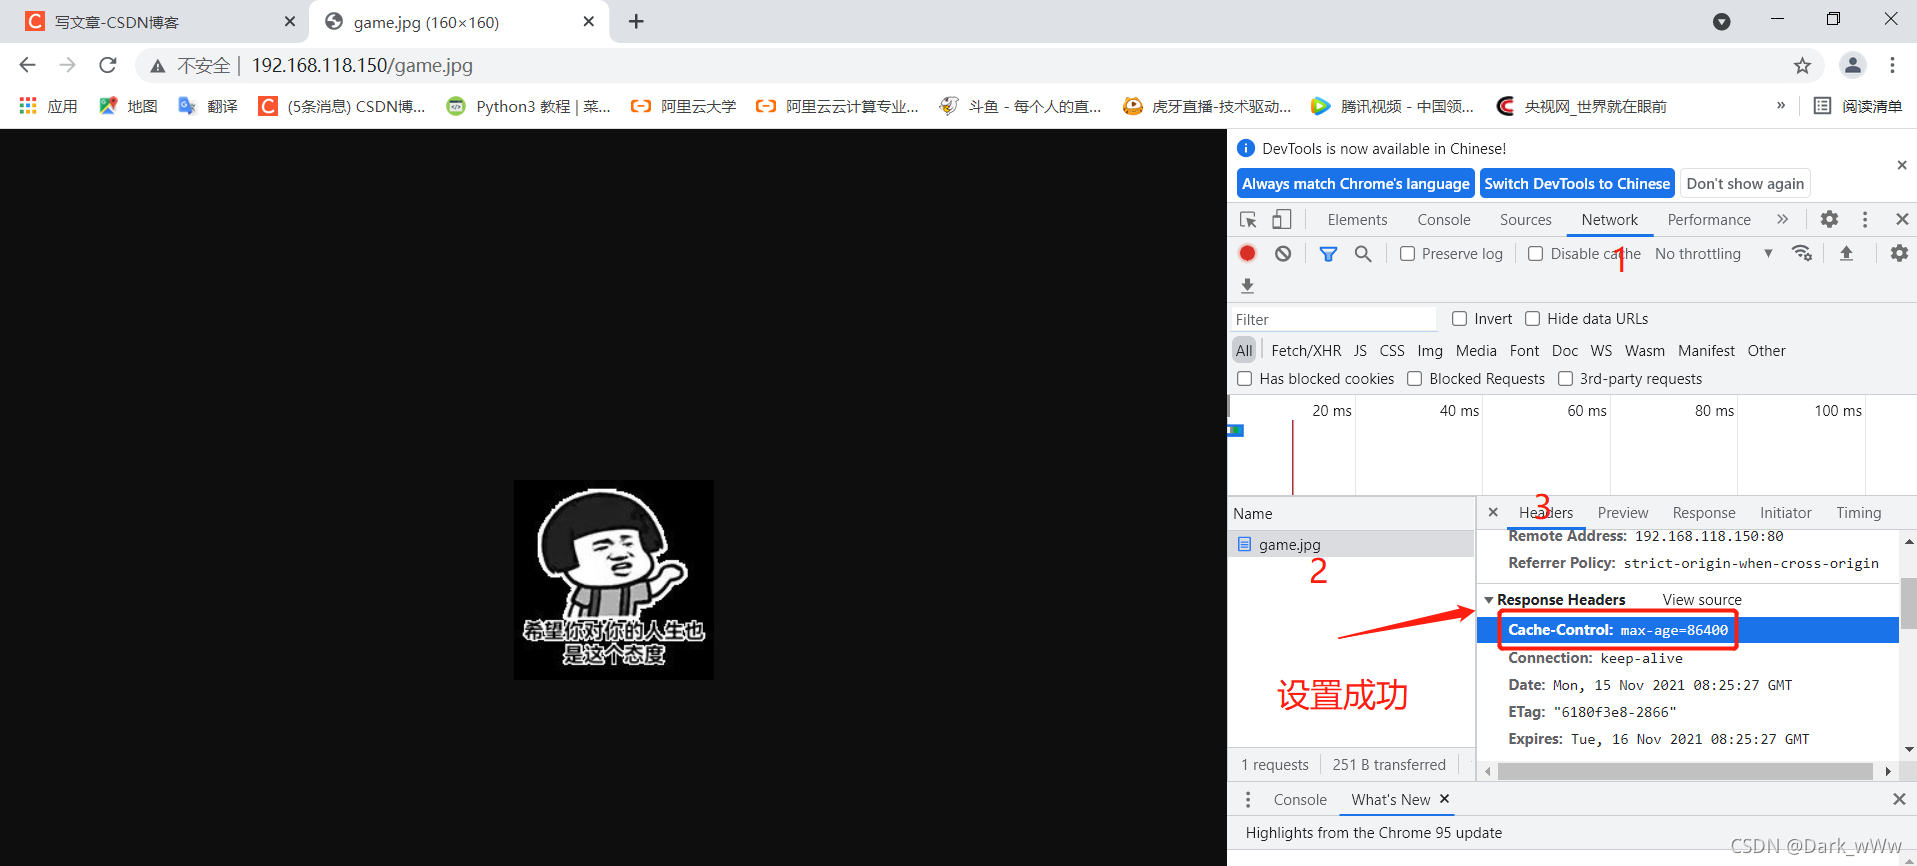1917x866 pixels.
Task: Open DevTools customize three-dot menu
Action: 1864,219
